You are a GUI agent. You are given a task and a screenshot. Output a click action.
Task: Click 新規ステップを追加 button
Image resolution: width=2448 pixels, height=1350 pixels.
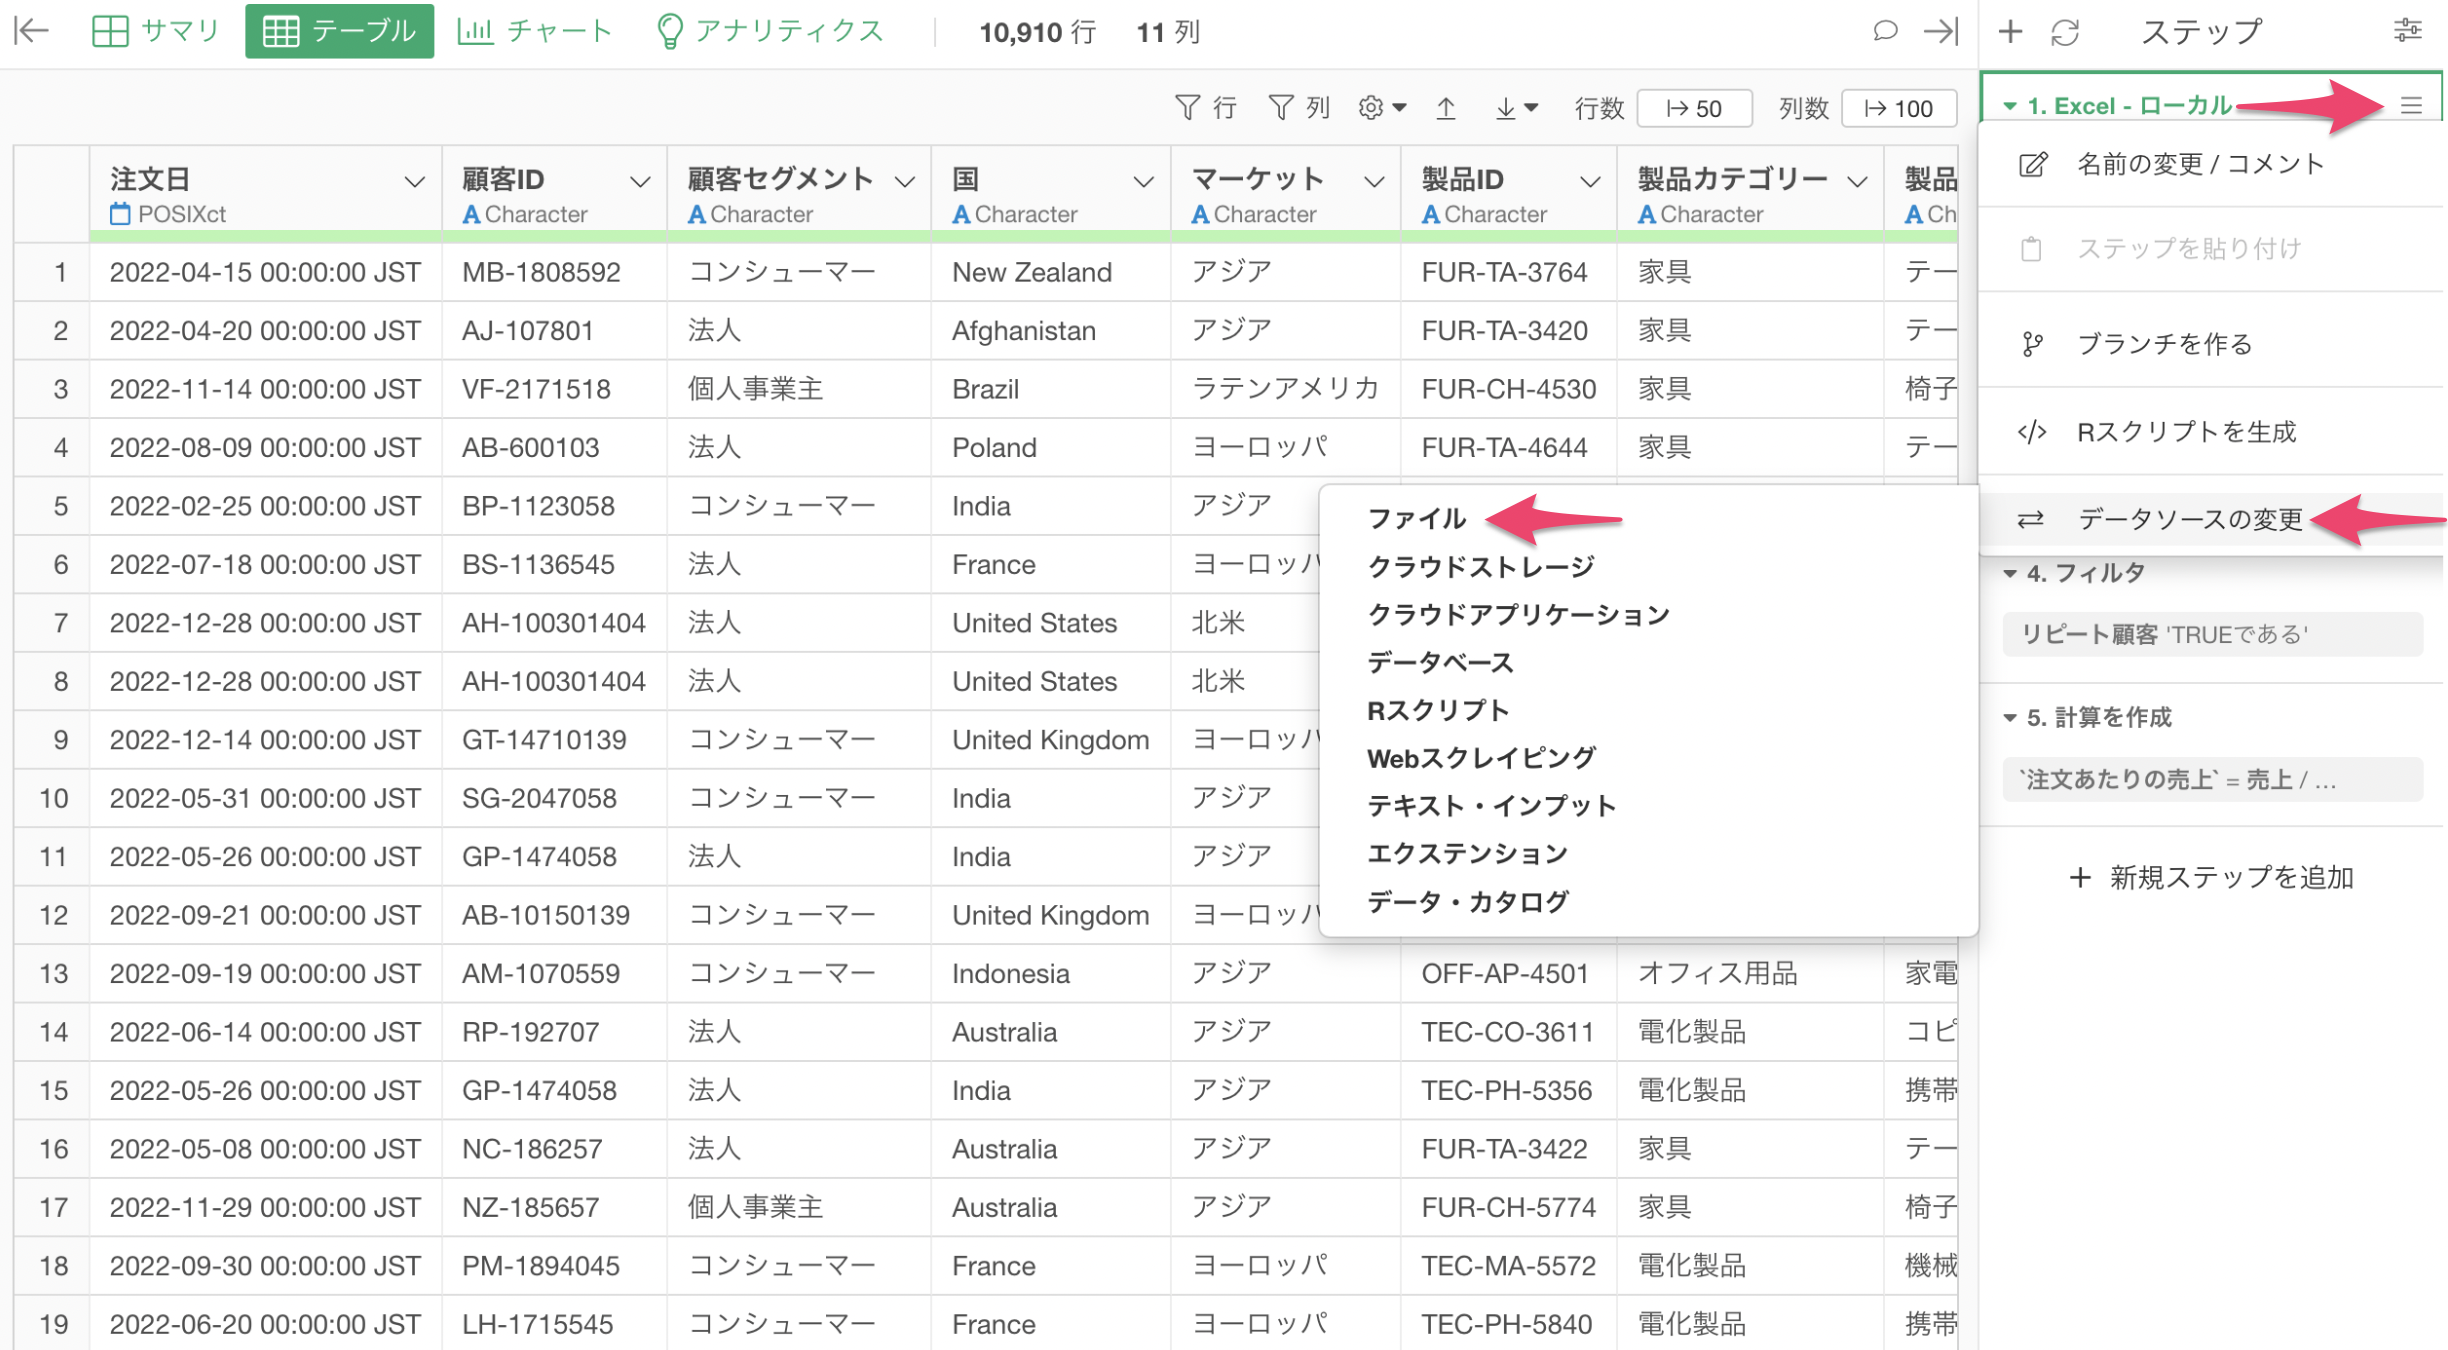(x=2212, y=878)
